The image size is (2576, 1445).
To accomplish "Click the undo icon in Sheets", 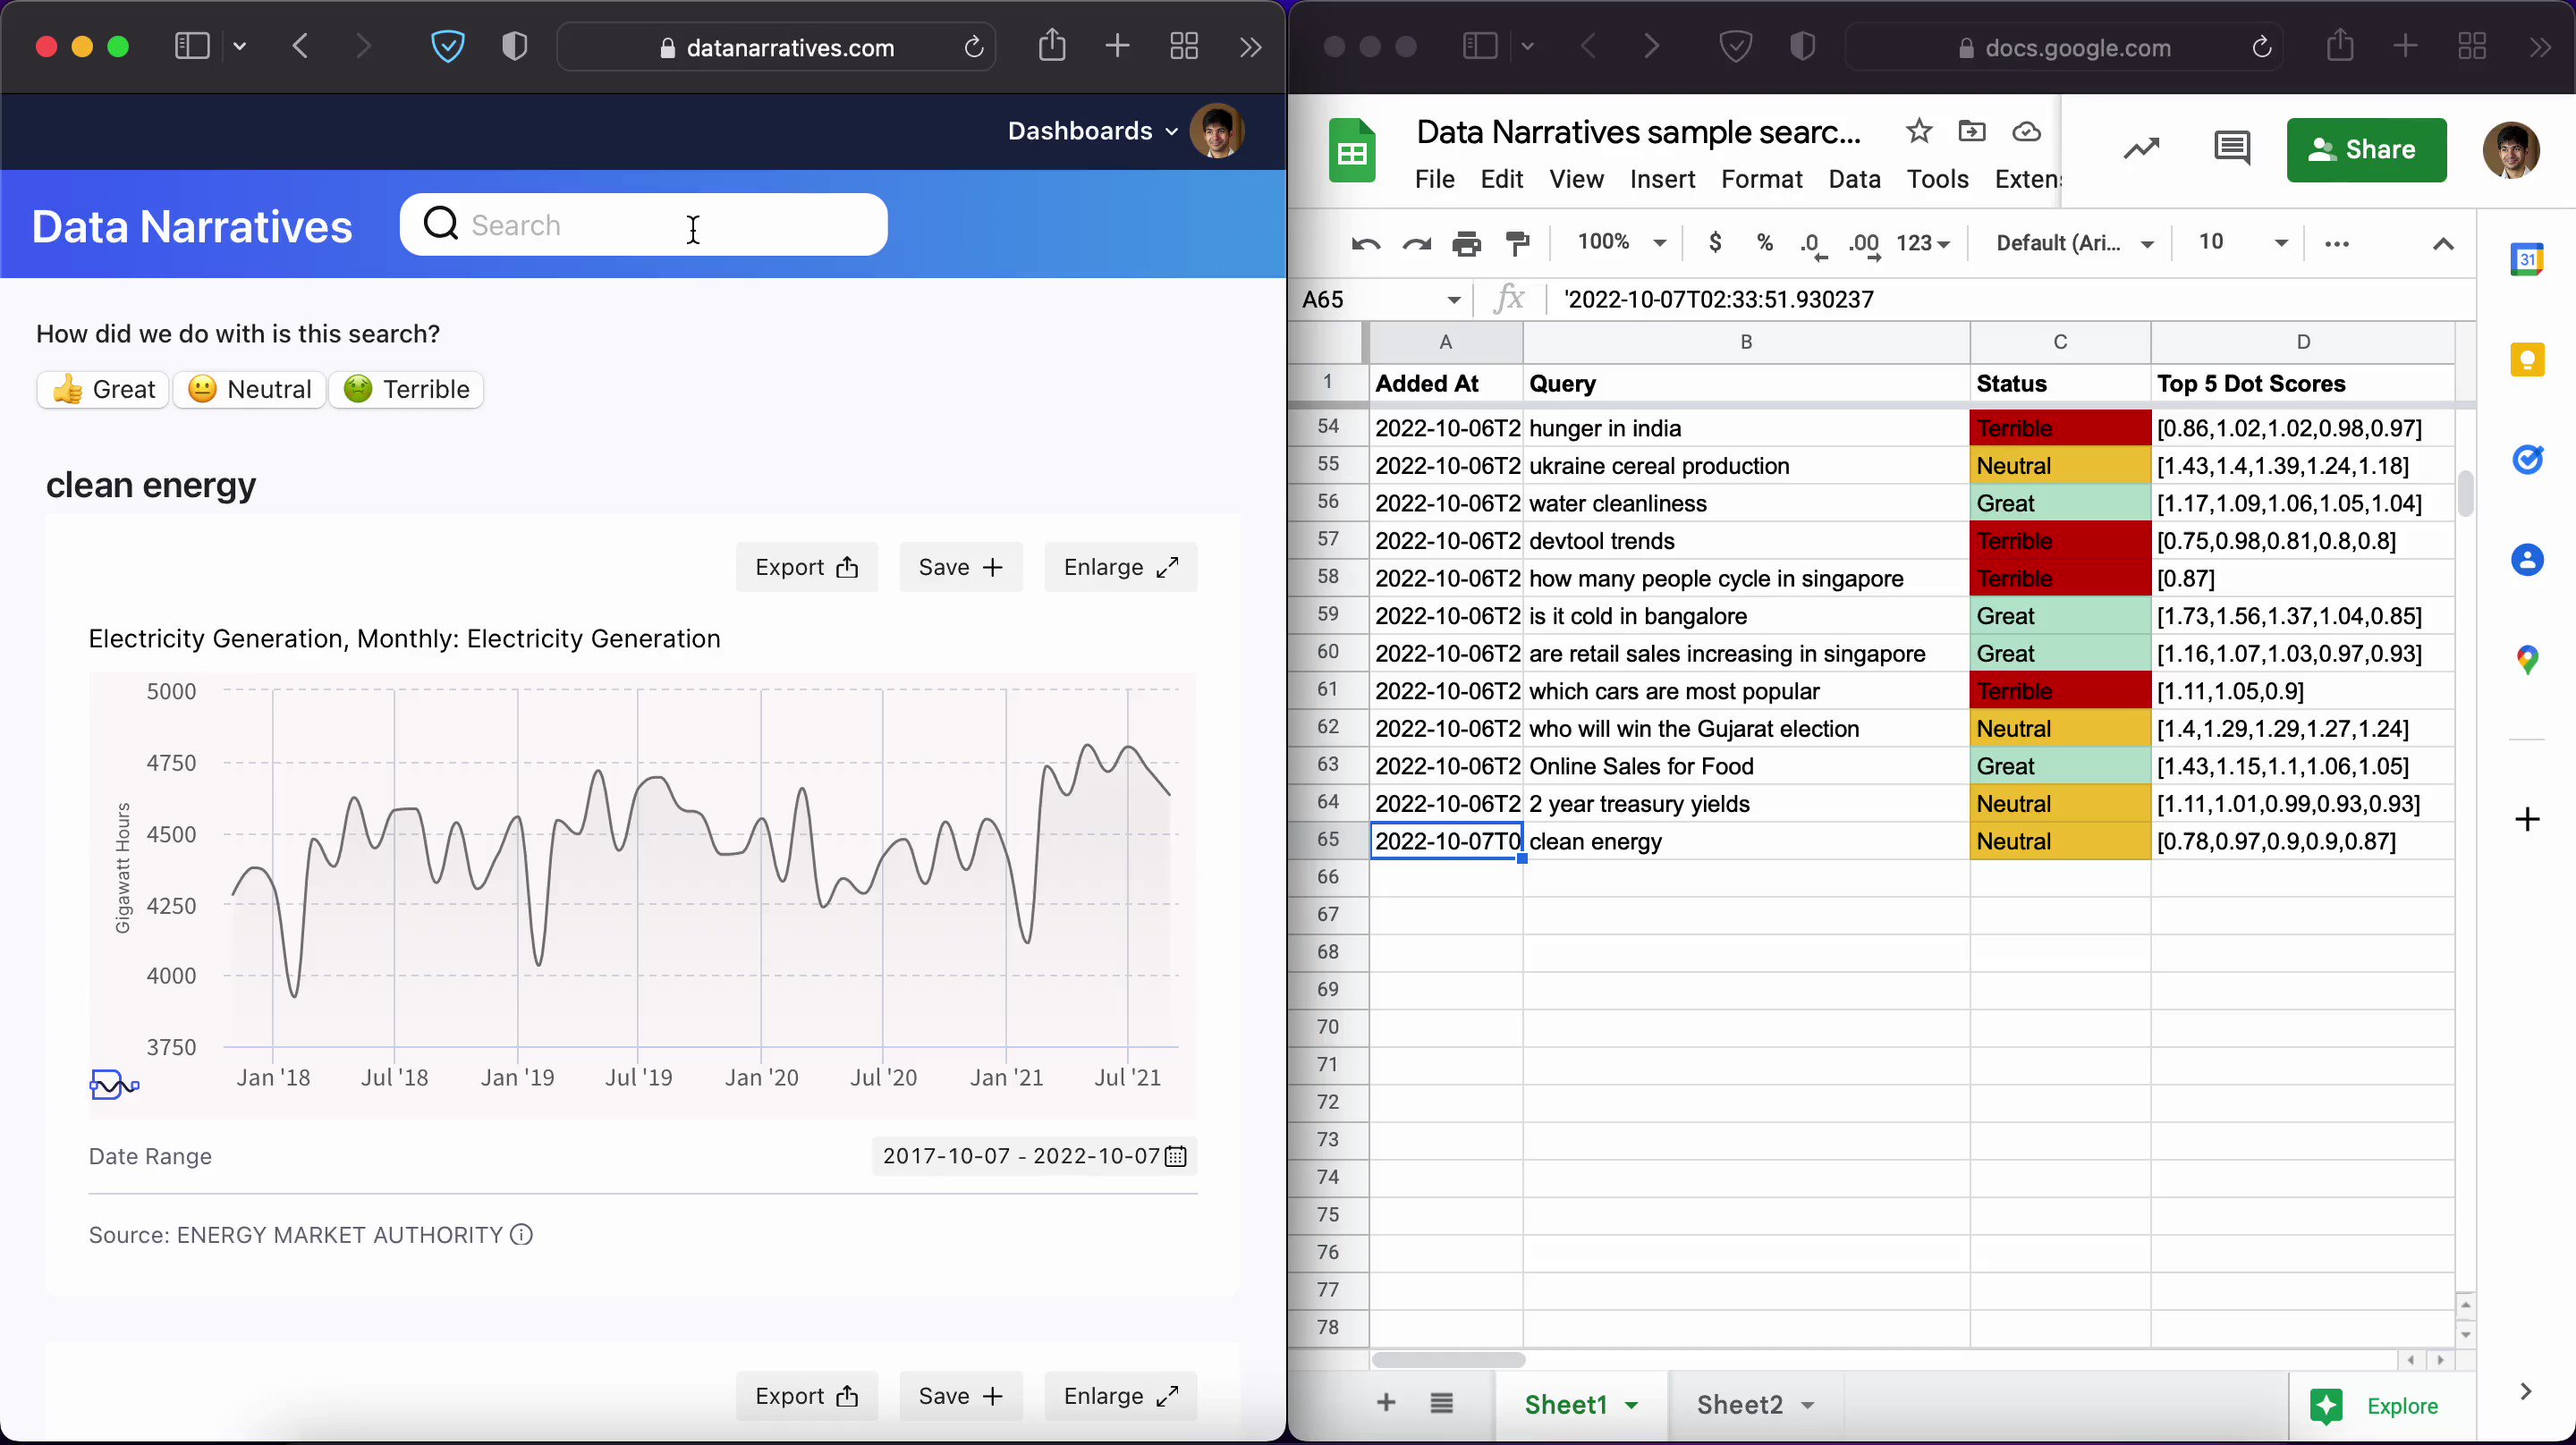I will click(x=1365, y=244).
